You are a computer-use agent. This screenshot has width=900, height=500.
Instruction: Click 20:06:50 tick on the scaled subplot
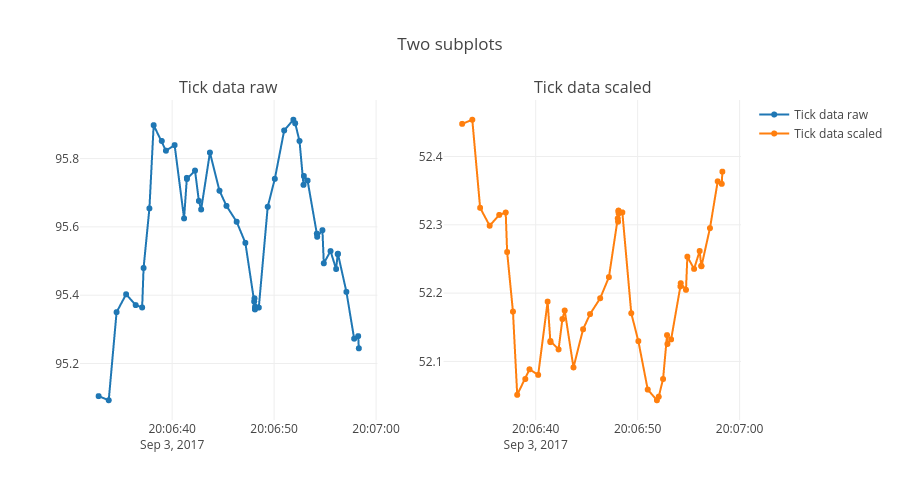pos(637,428)
